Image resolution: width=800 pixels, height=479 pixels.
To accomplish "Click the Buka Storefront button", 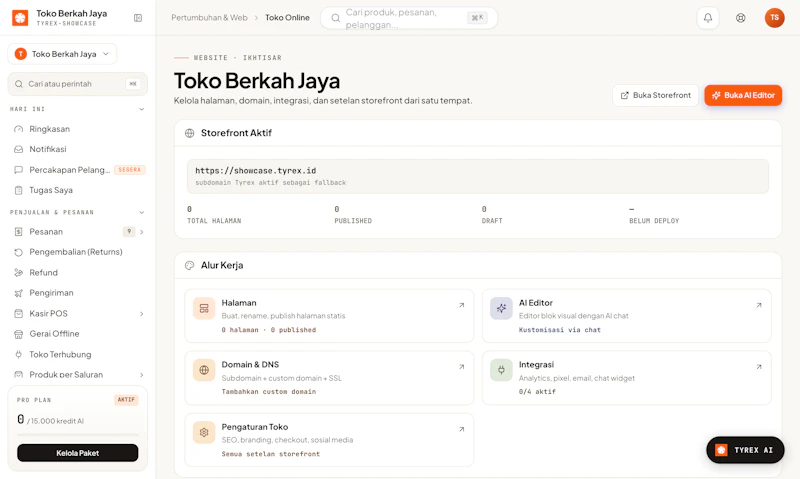I will click(x=656, y=95).
